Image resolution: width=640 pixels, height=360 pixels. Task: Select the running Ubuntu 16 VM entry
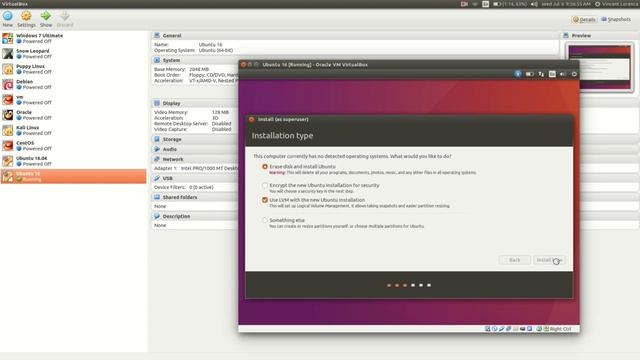(x=73, y=176)
